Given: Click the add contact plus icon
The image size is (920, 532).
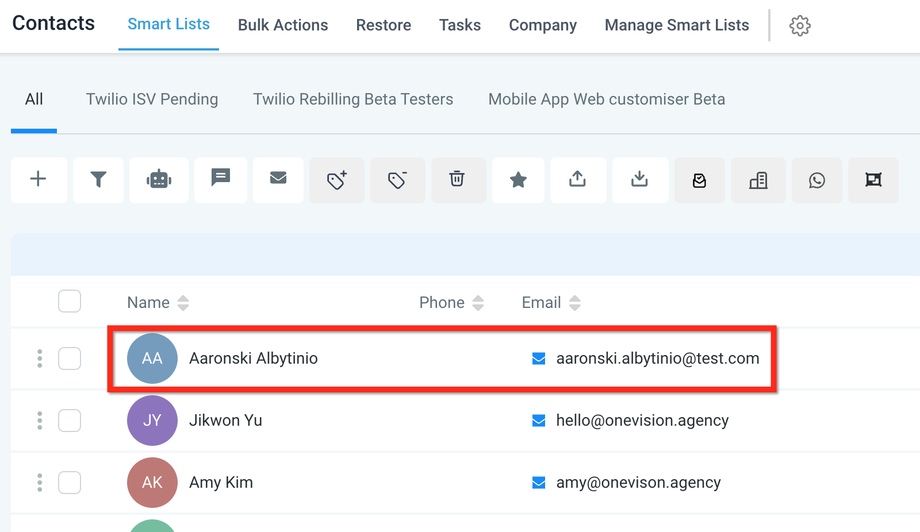Looking at the screenshot, I should pyautogui.click(x=38, y=180).
